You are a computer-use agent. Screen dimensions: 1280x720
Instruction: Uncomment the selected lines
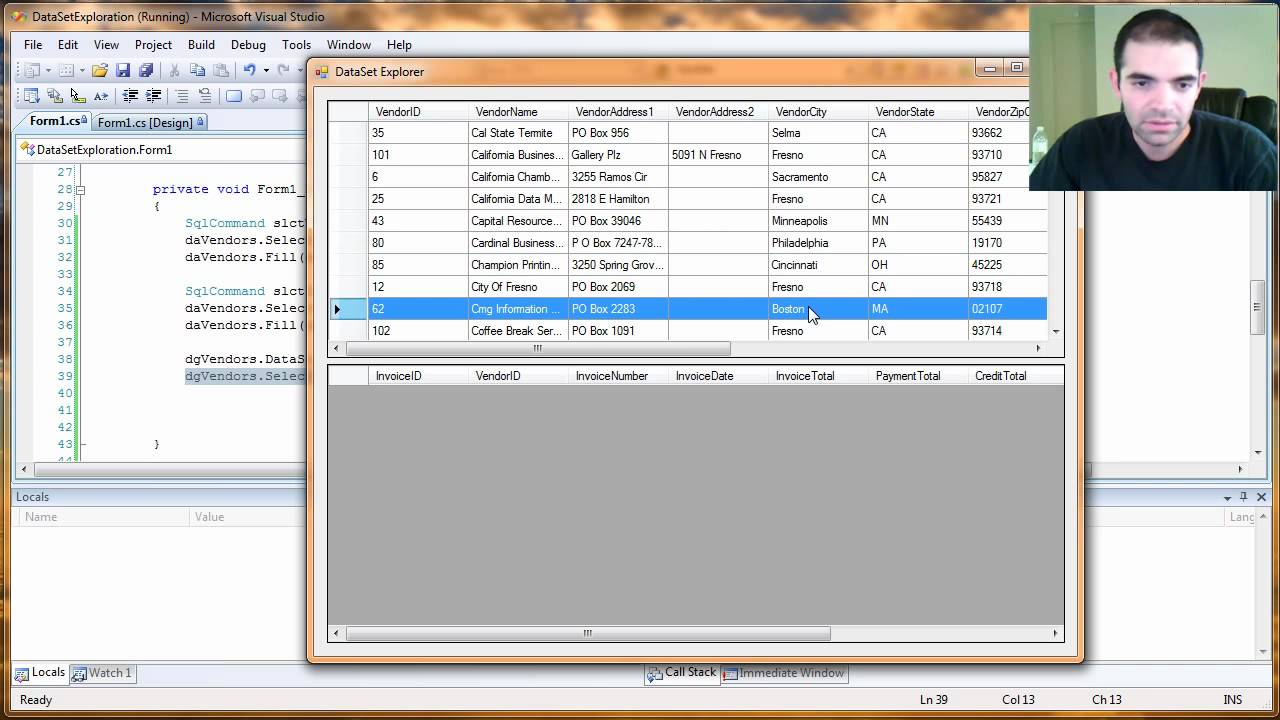tap(205, 96)
